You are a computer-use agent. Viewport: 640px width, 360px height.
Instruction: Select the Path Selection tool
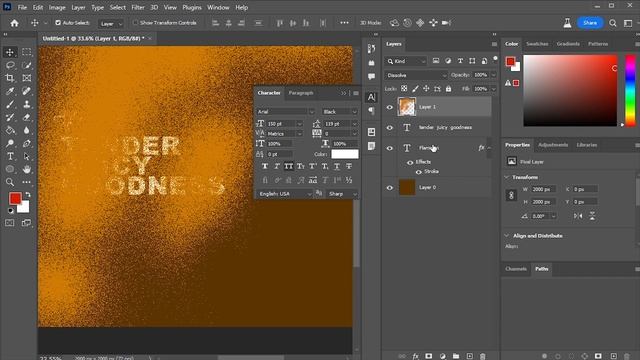27,156
